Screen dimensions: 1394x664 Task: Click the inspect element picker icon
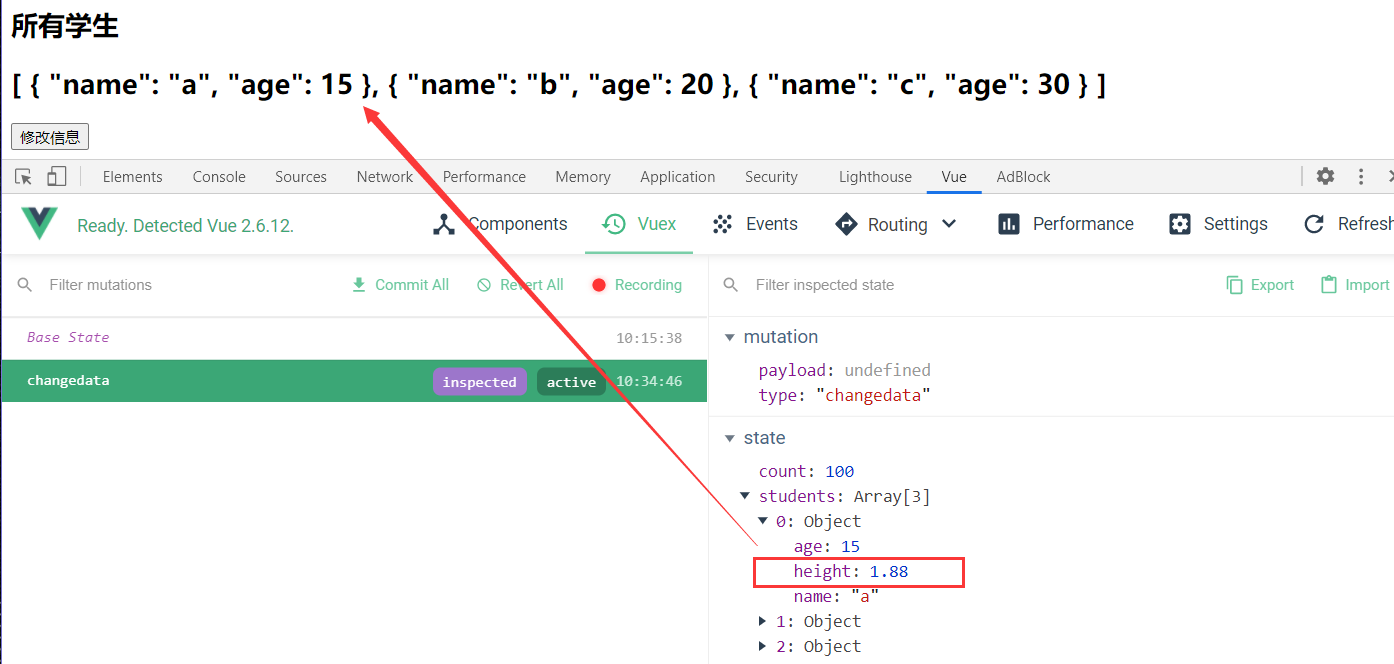[24, 177]
